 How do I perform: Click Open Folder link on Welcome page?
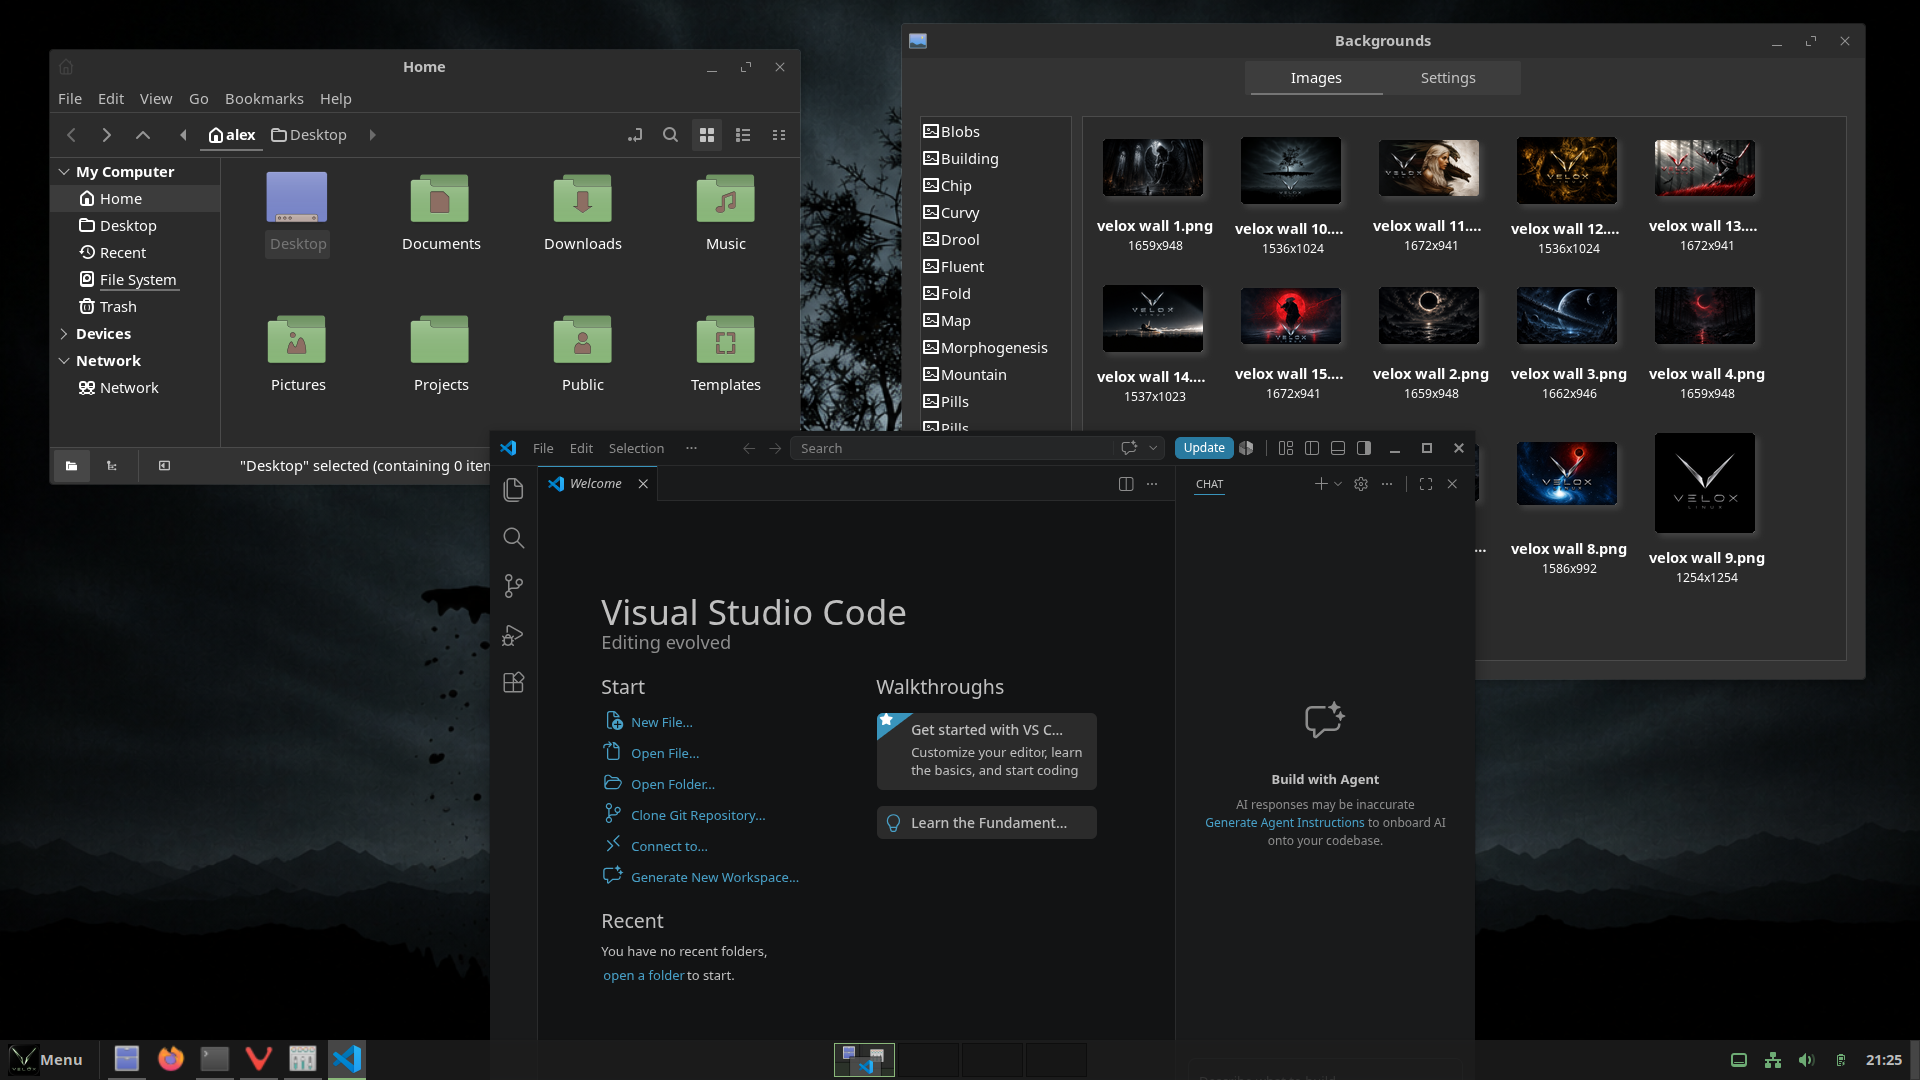pyautogui.click(x=673, y=784)
